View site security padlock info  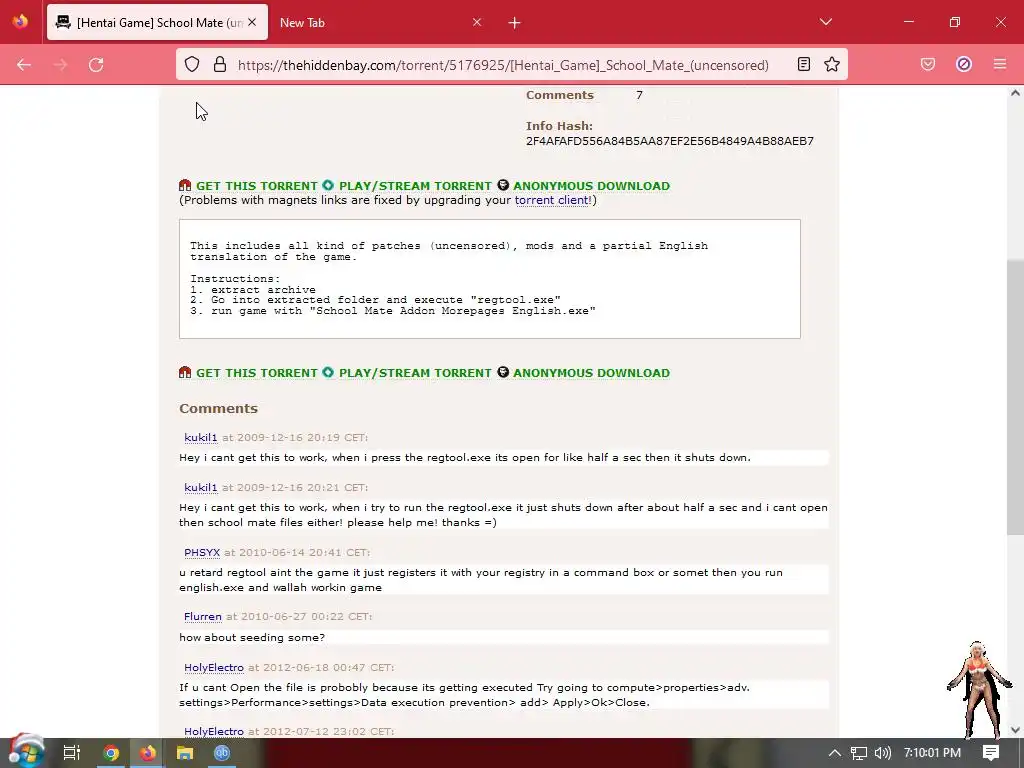(220, 65)
